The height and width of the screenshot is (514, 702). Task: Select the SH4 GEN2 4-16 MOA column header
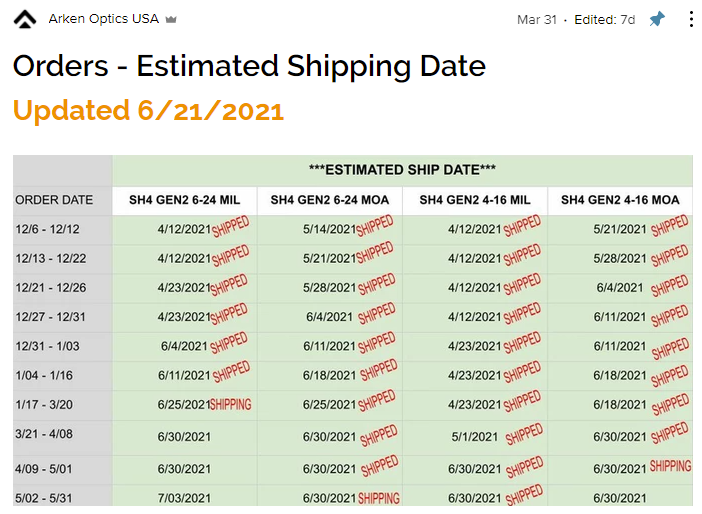point(620,200)
